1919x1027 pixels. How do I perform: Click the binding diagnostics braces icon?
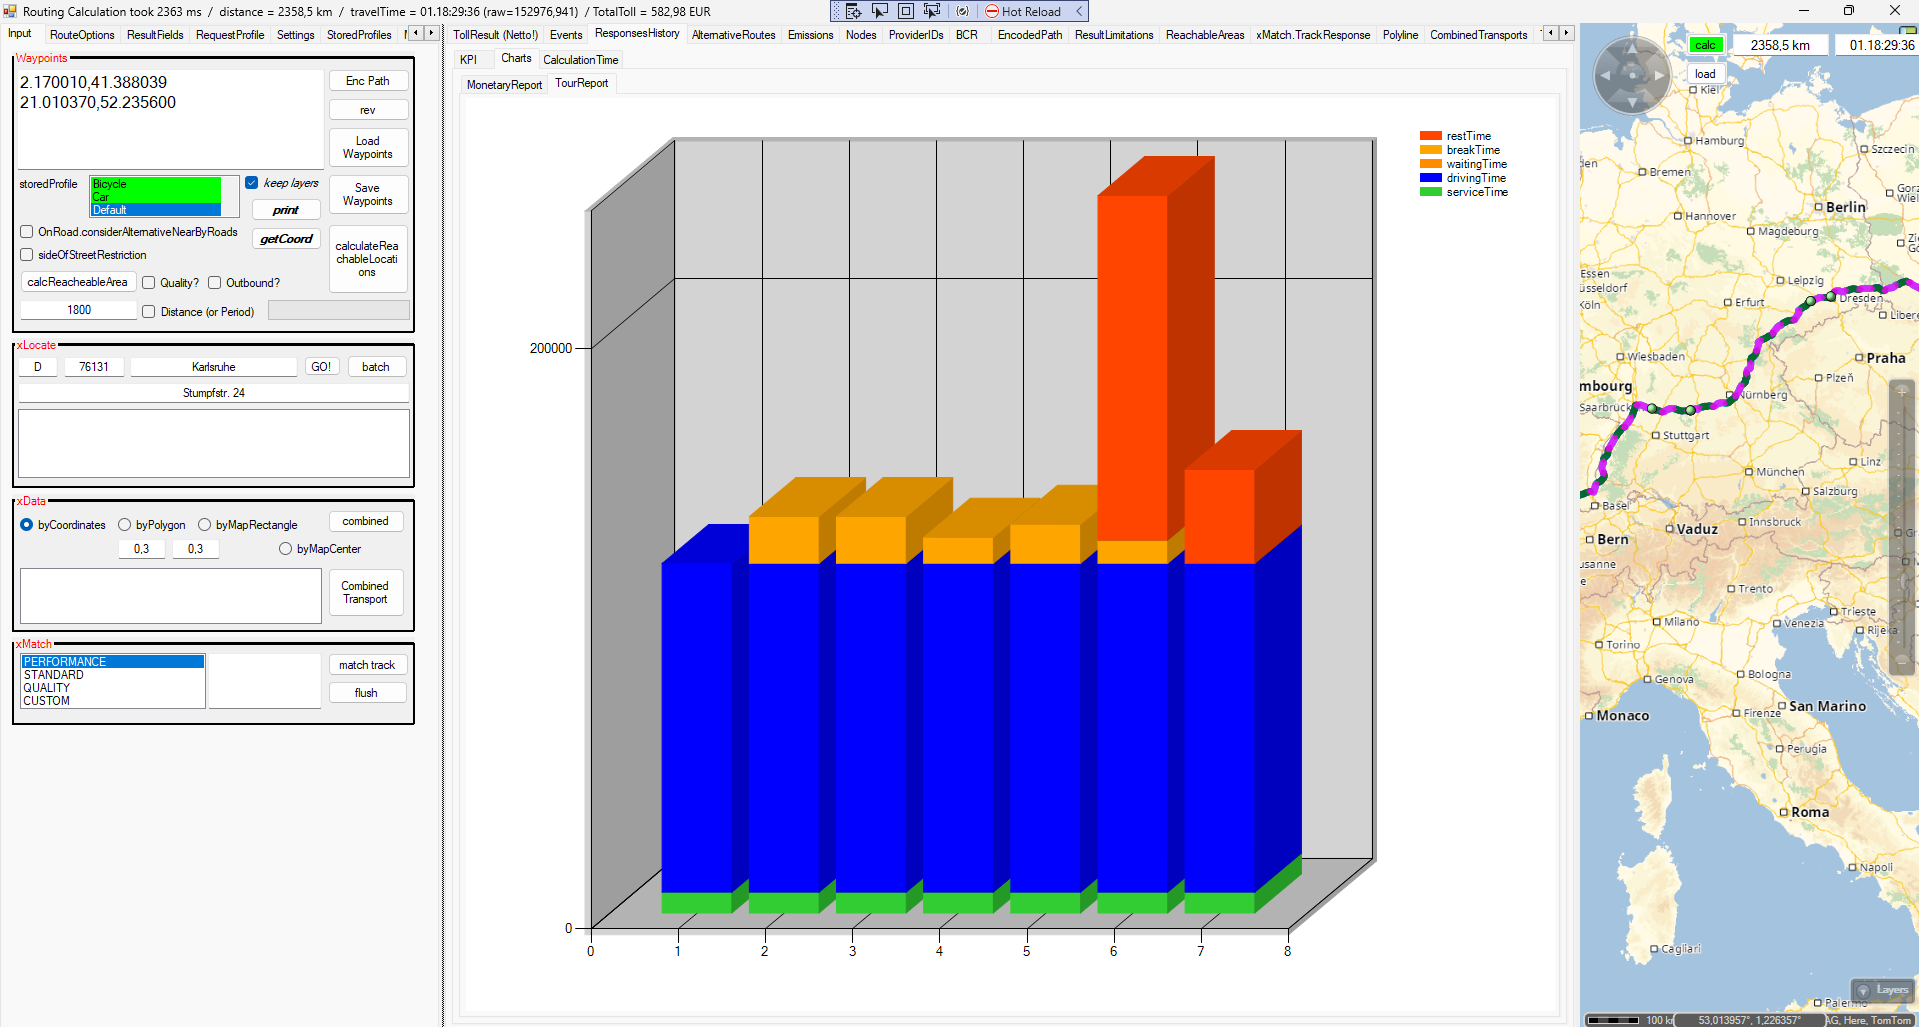coord(962,11)
